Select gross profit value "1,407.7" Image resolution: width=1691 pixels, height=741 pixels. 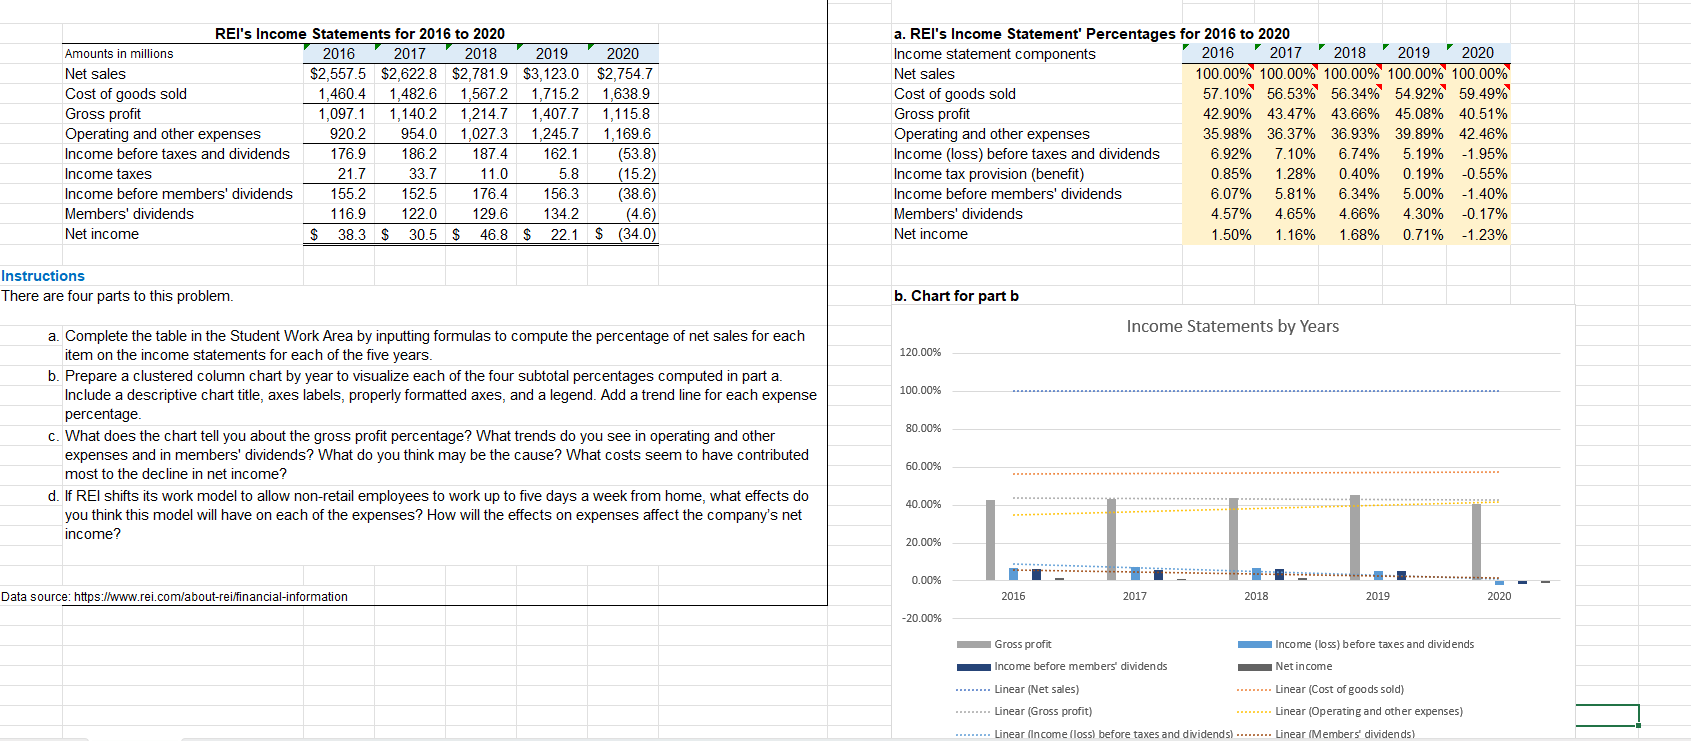pyautogui.click(x=555, y=114)
